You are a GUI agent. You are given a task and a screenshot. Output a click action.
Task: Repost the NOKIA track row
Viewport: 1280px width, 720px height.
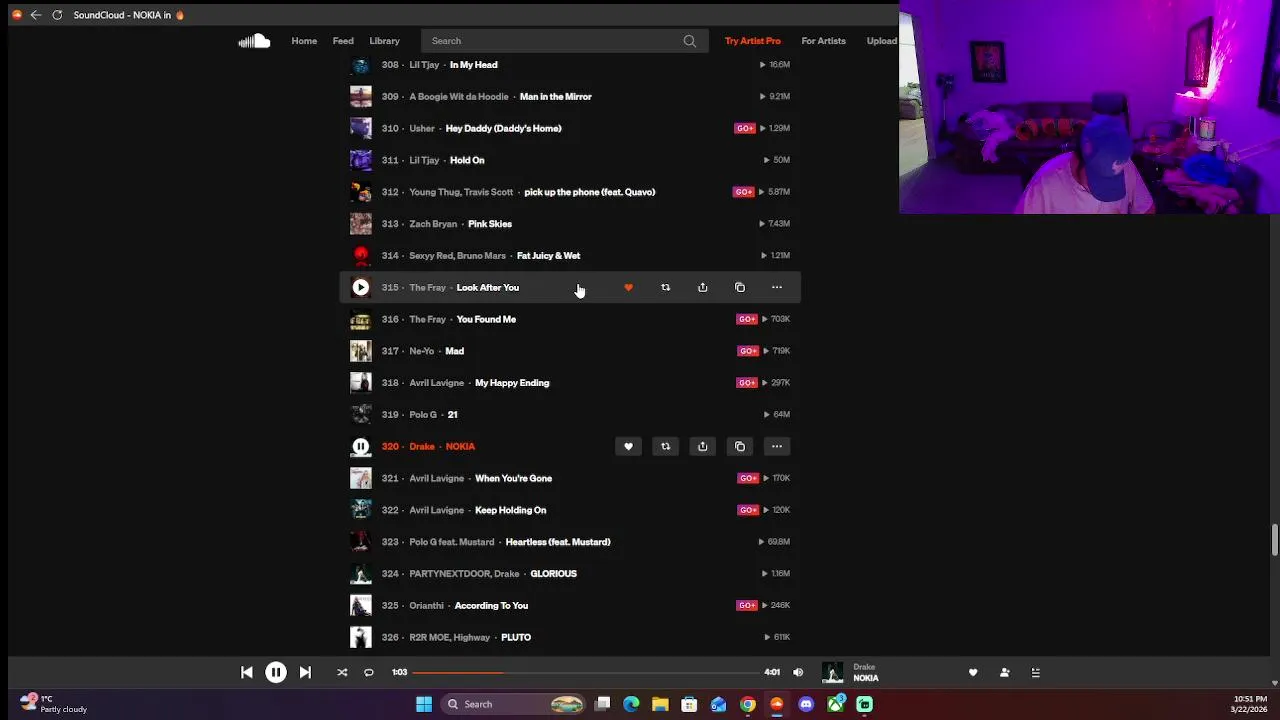tap(665, 447)
